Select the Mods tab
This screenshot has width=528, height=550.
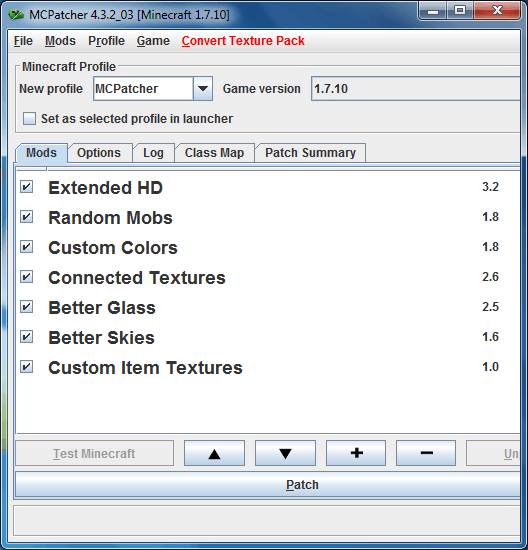41,153
